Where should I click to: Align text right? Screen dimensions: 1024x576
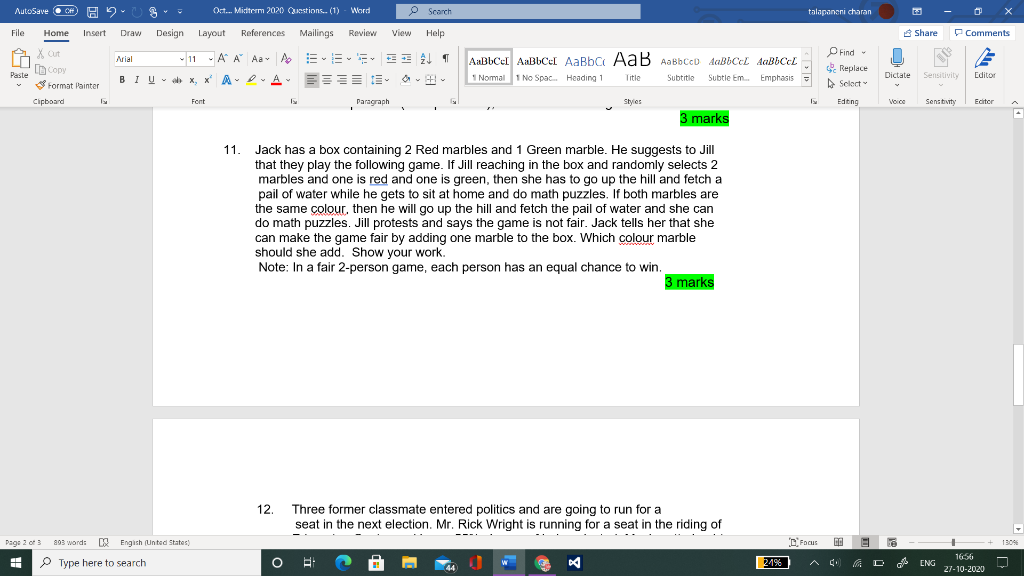(x=342, y=80)
